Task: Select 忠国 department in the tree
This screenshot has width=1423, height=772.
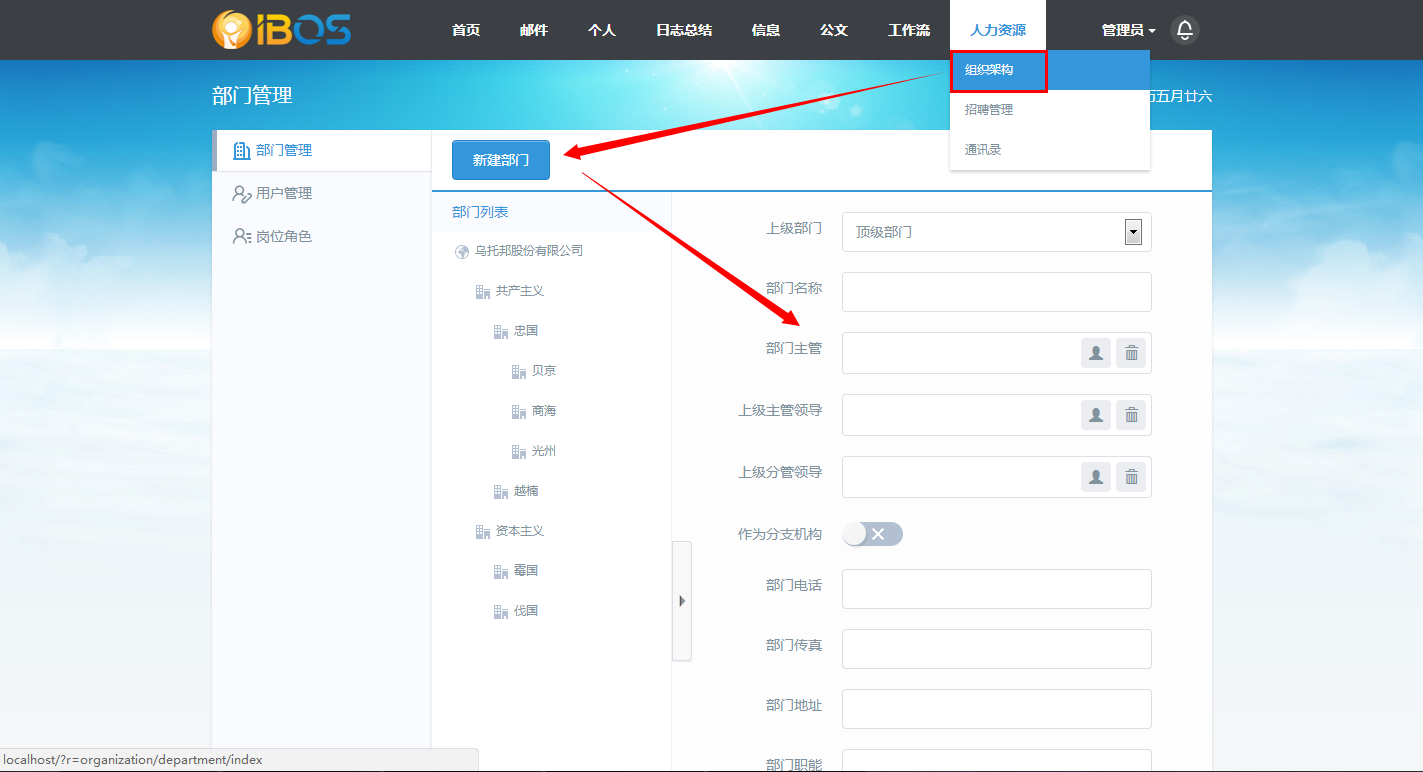Action: tap(526, 331)
